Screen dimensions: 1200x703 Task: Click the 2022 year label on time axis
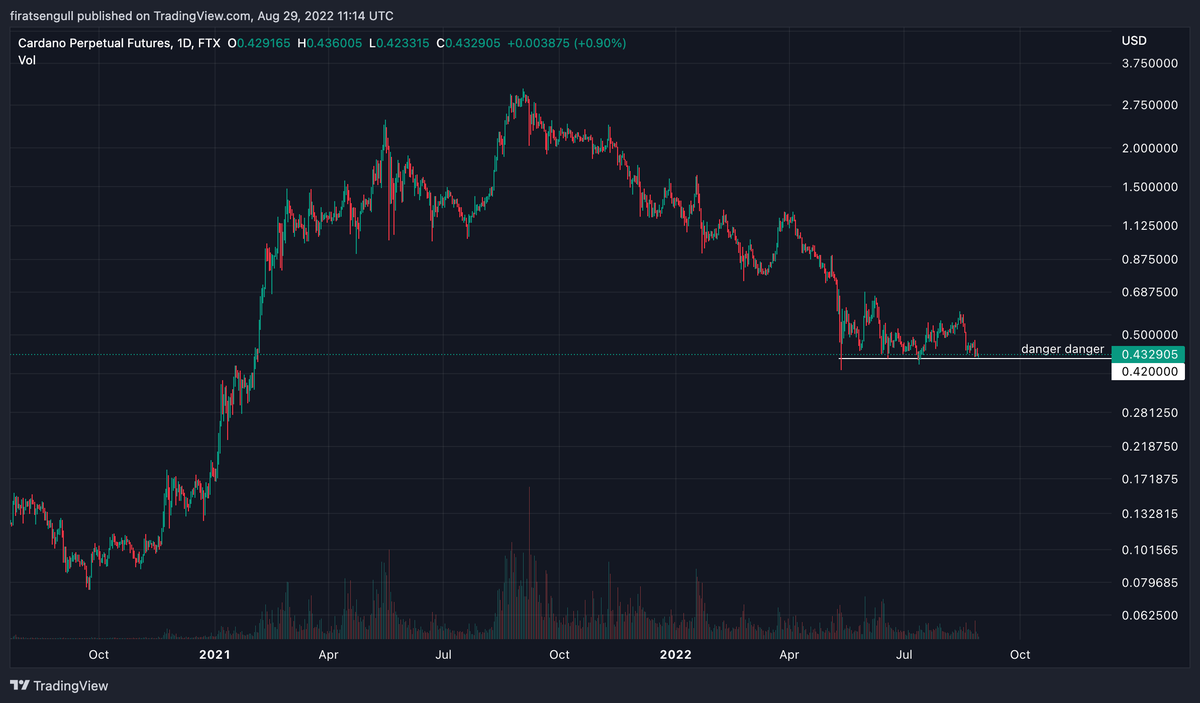coord(676,655)
